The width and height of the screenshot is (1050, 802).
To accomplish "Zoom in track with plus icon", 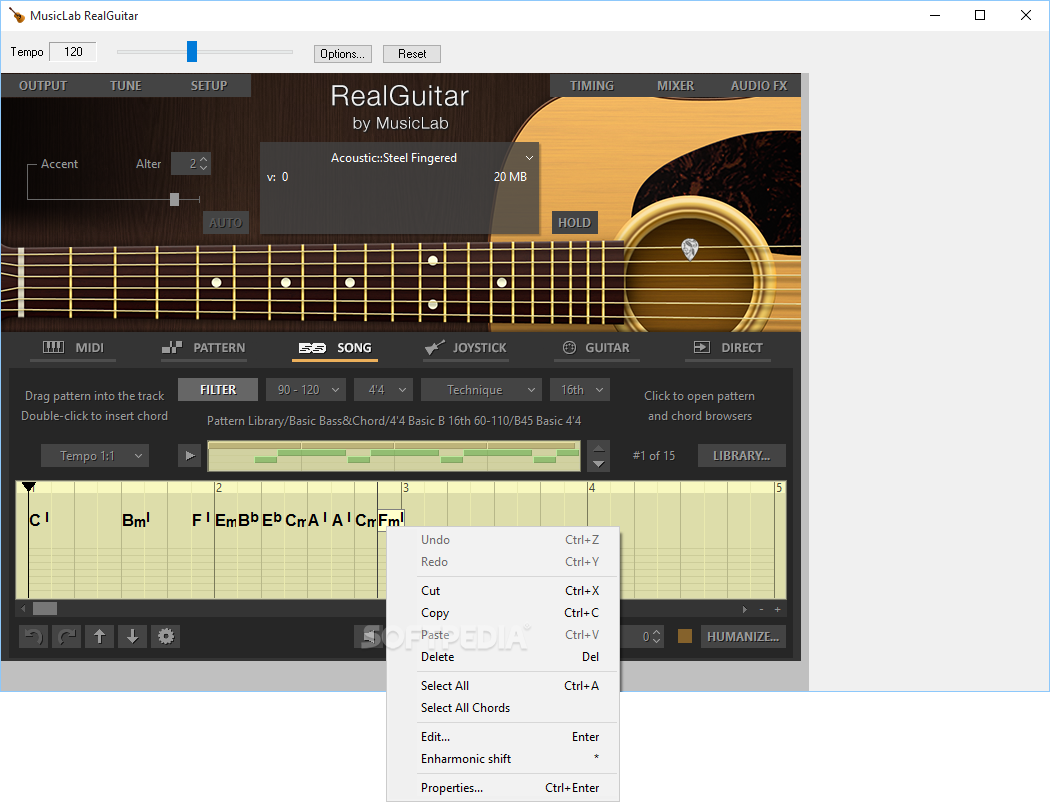I will (x=777, y=609).
